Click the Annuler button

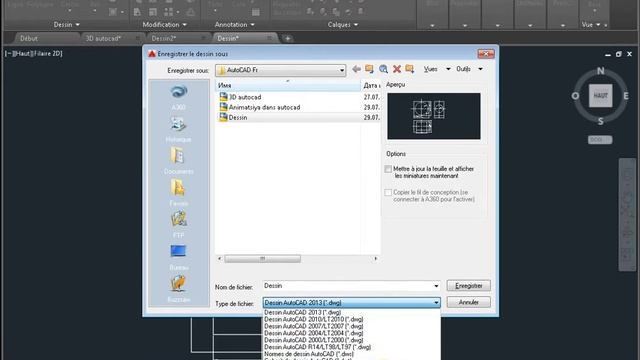(x=469, y=302)
